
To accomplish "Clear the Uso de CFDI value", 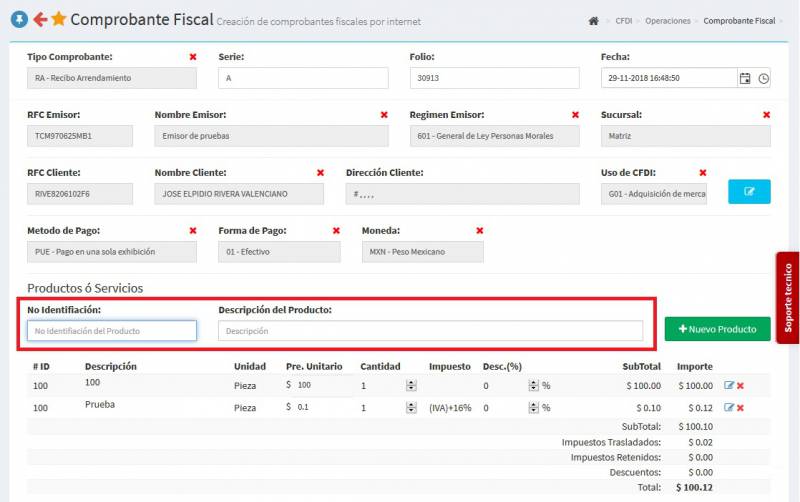I will 703,173.
